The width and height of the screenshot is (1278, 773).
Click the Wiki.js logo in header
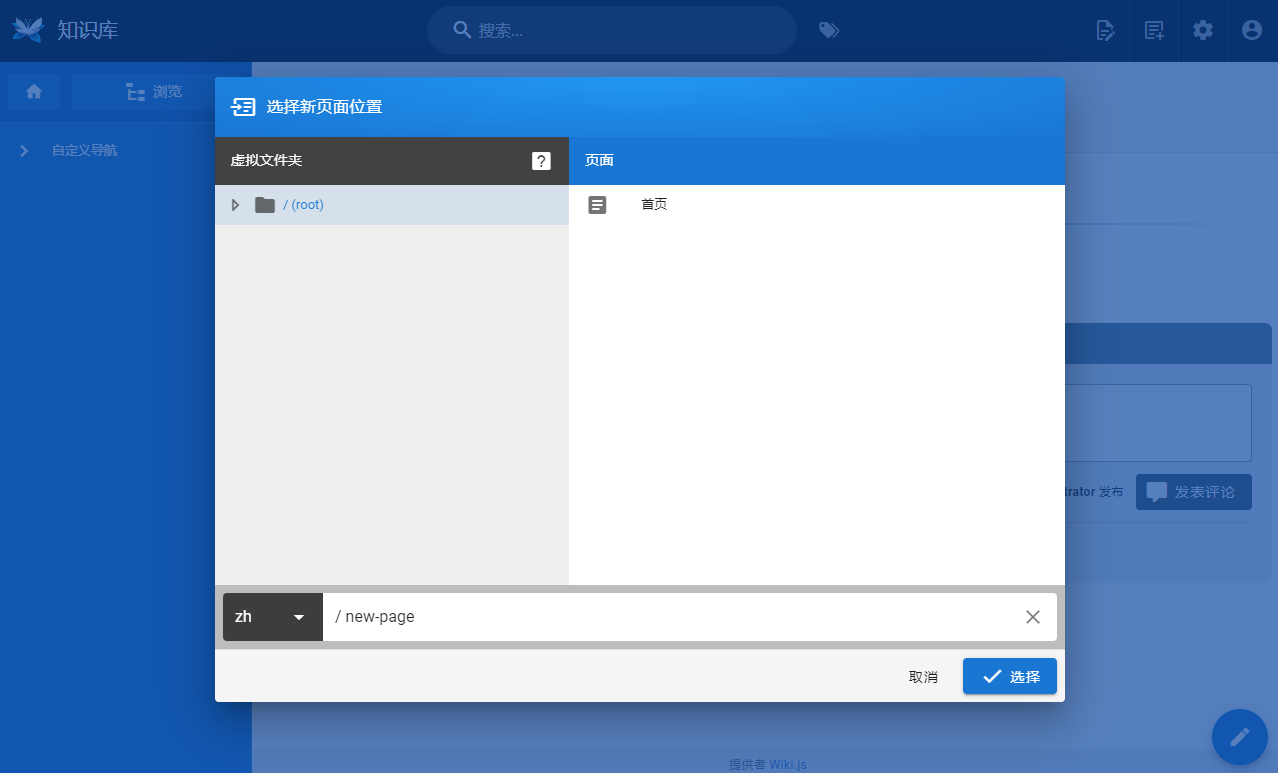click(x=28, y=30)
